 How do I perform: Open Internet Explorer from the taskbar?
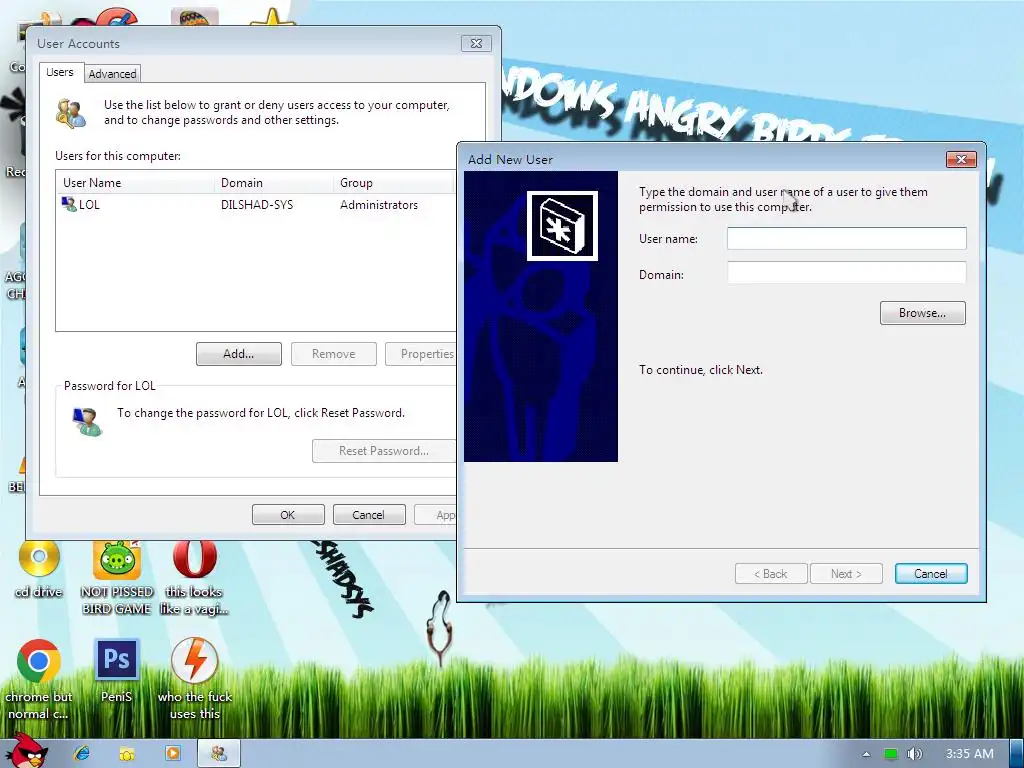tap(82, 754)
